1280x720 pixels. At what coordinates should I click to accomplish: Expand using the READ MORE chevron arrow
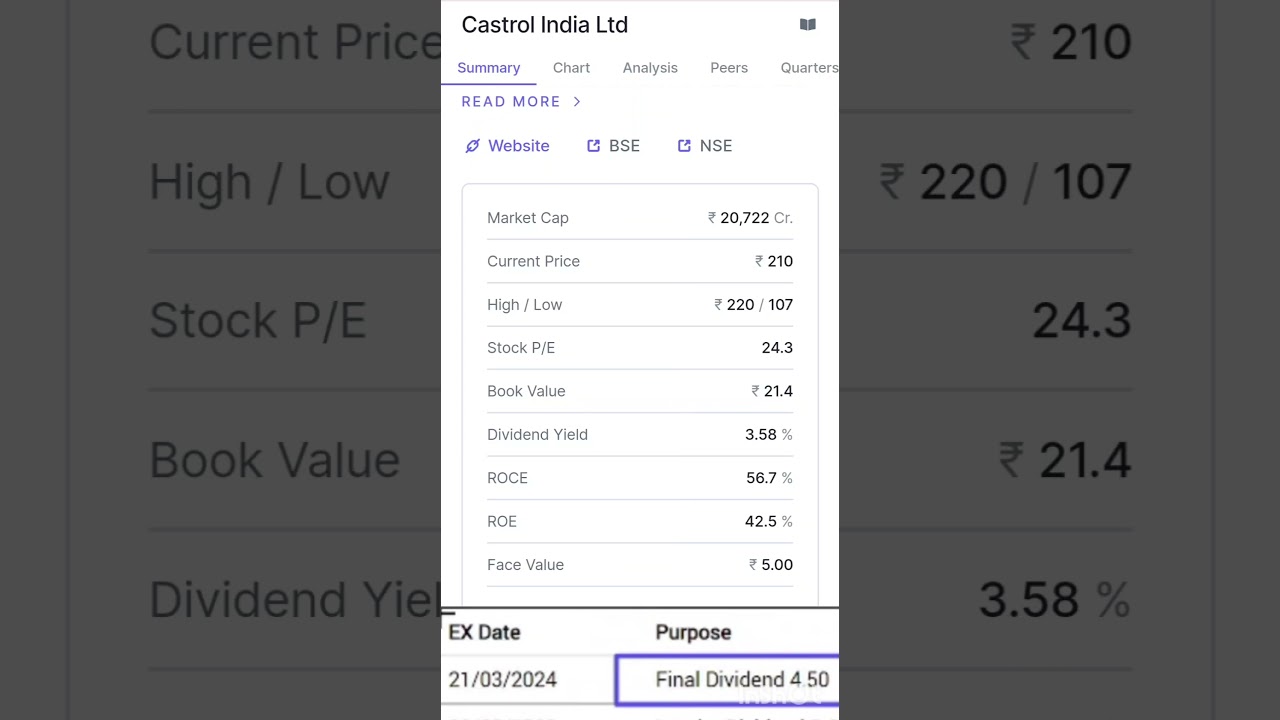pyautogui.click(x=577, y=102)
